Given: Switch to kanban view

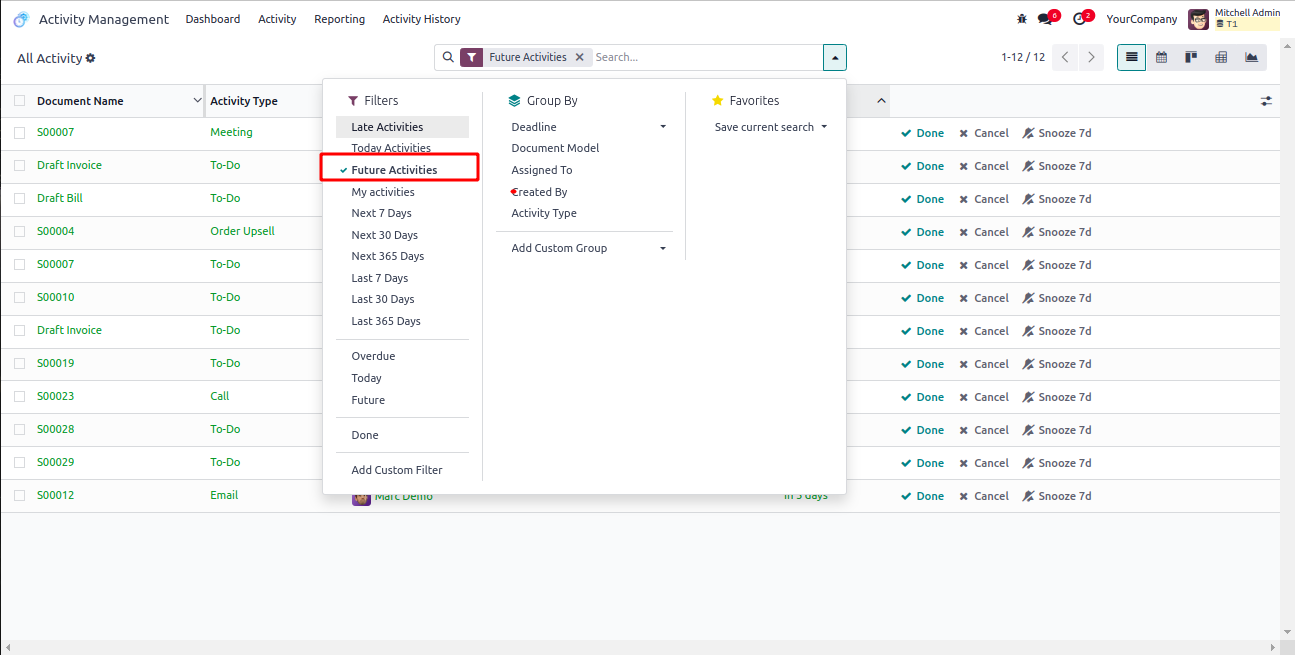Looking at the screenshot, I should click(1191, 57).
